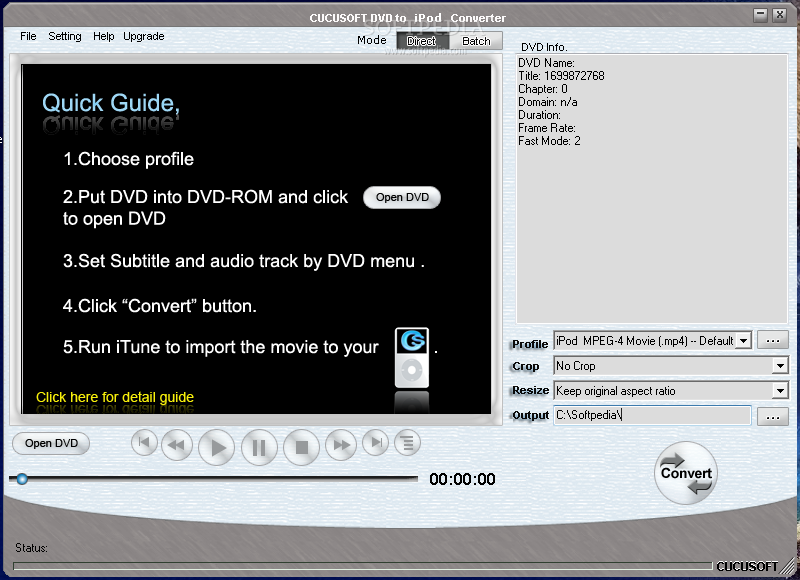Viewport: 800px width, 580px height.
Task: Click Open DVD button below preview
Action: click(51, 443)
